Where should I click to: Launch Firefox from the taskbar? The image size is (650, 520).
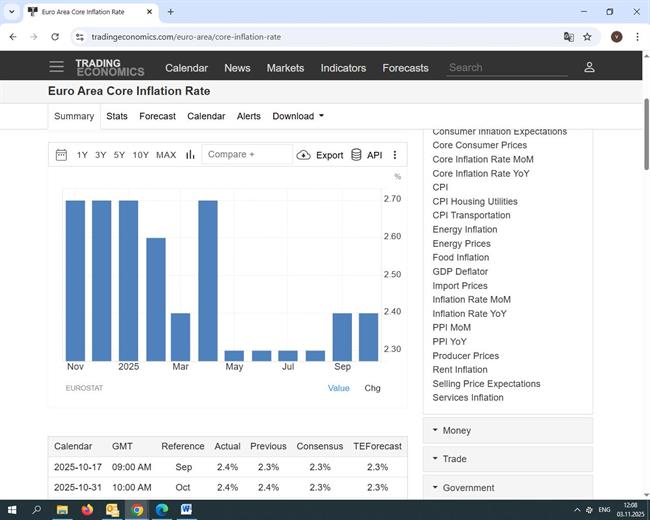pyautogui.click(x=87, y=509)
